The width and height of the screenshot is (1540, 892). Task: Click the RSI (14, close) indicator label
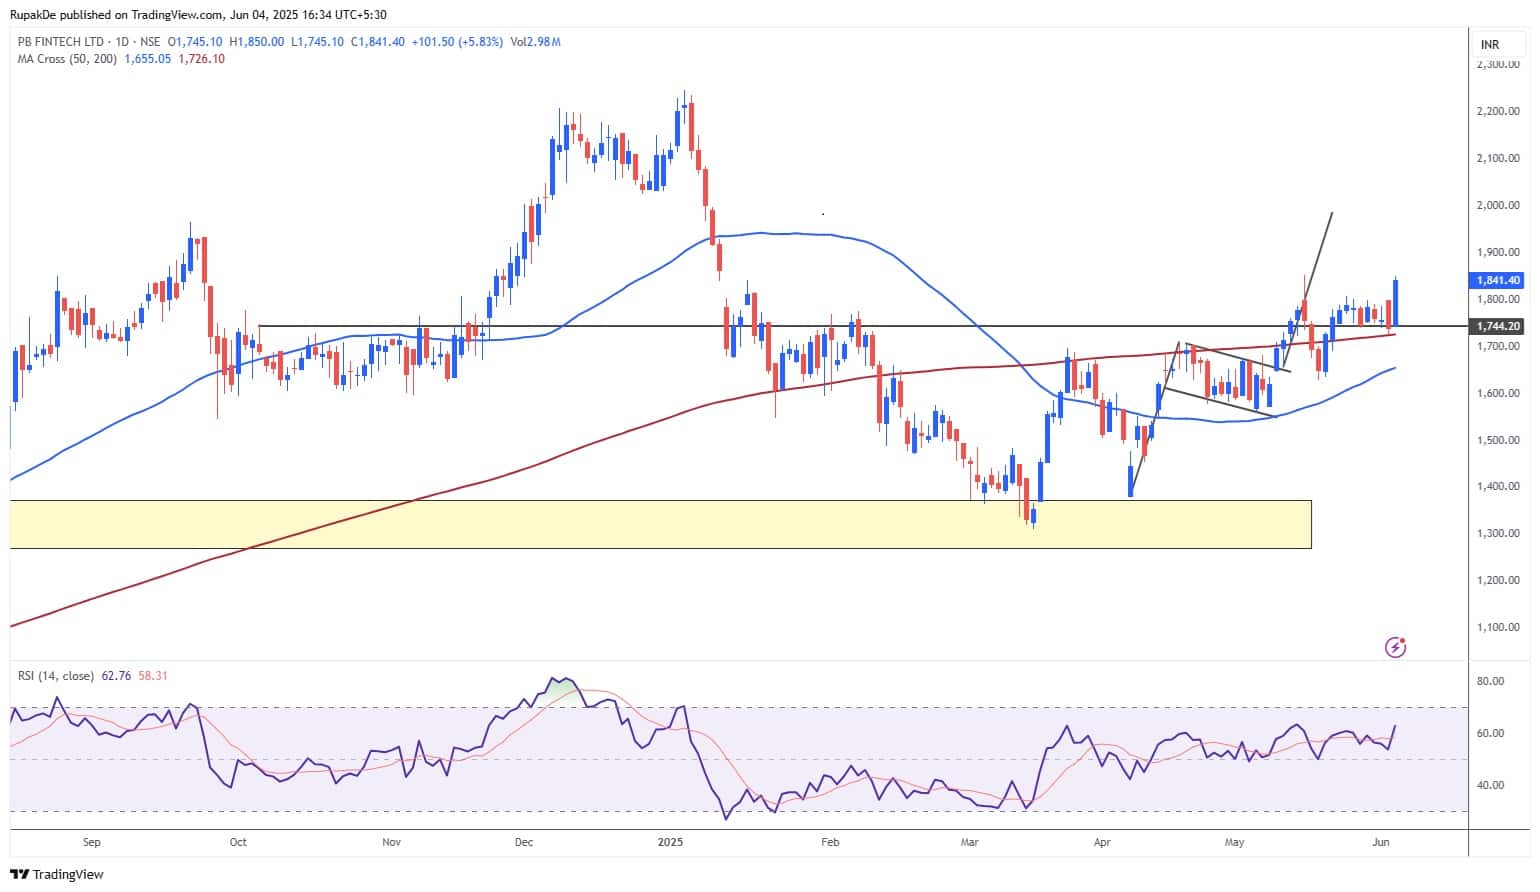click(56, 676)
